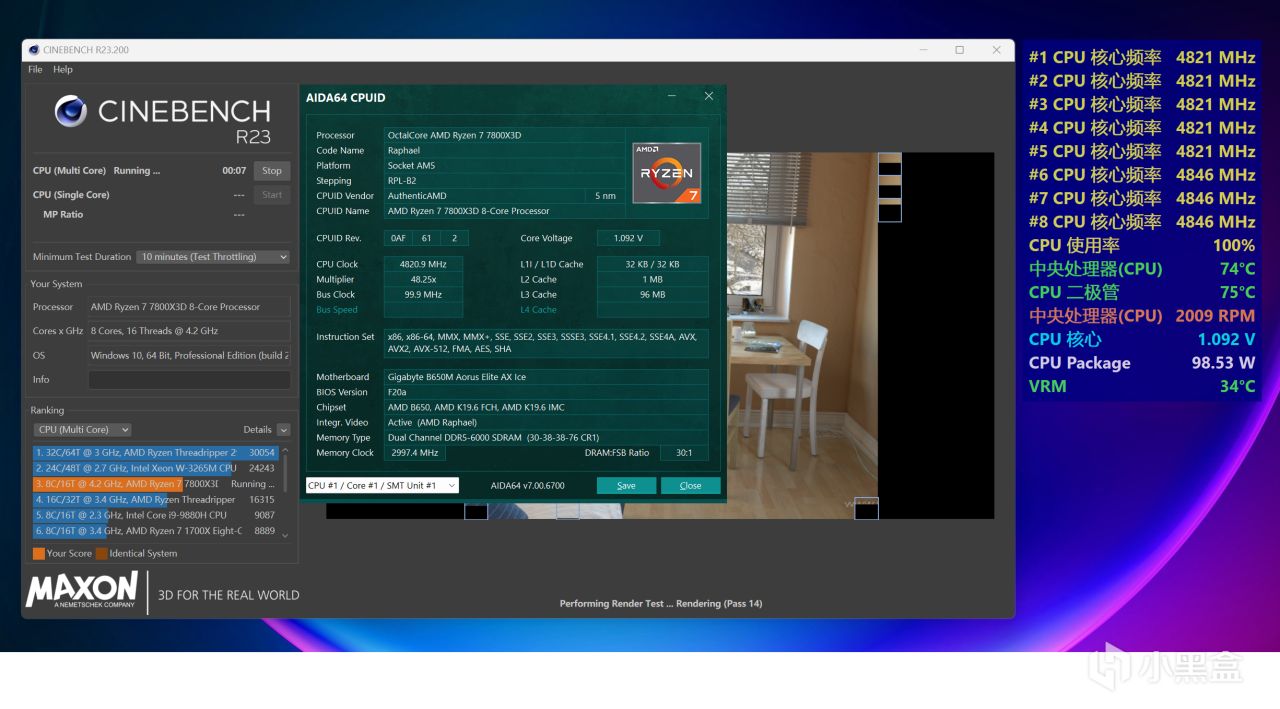Expand the ranking Details arrow button

284,429
